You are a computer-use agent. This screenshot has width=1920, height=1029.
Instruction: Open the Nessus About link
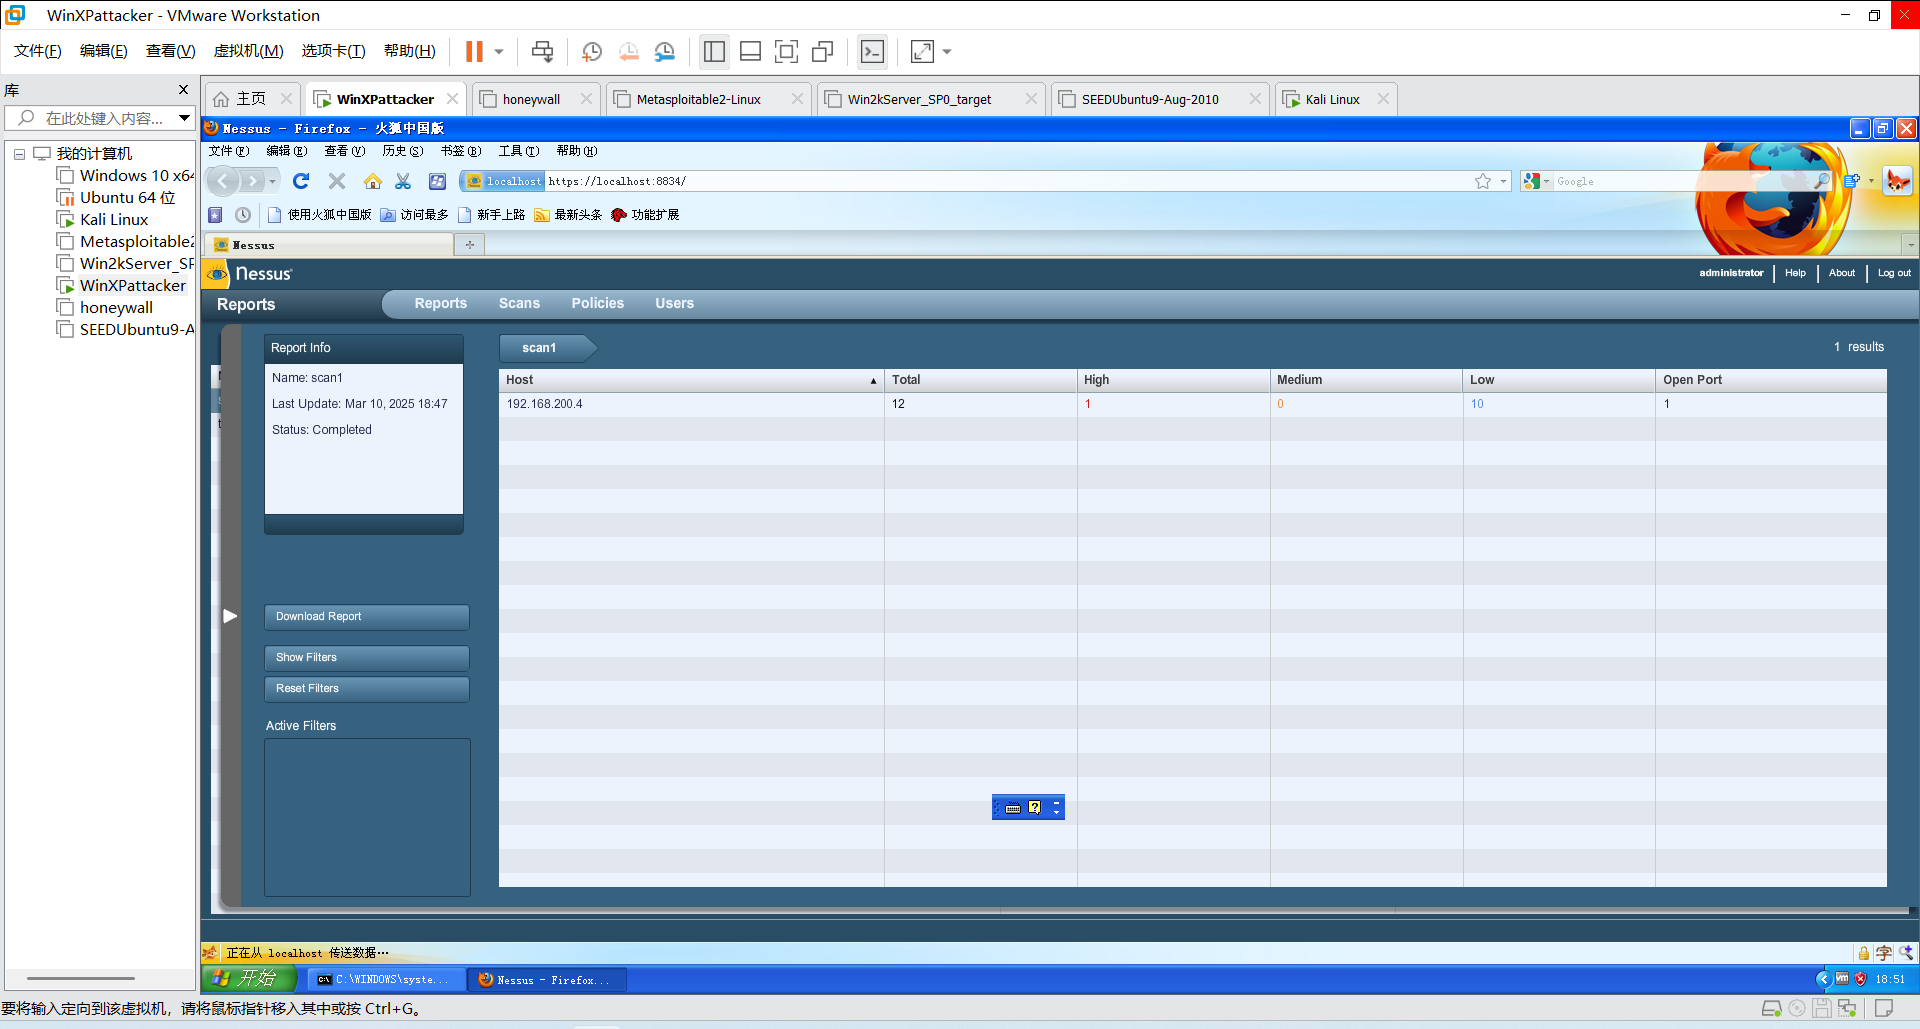click(x=1842, y=273)
